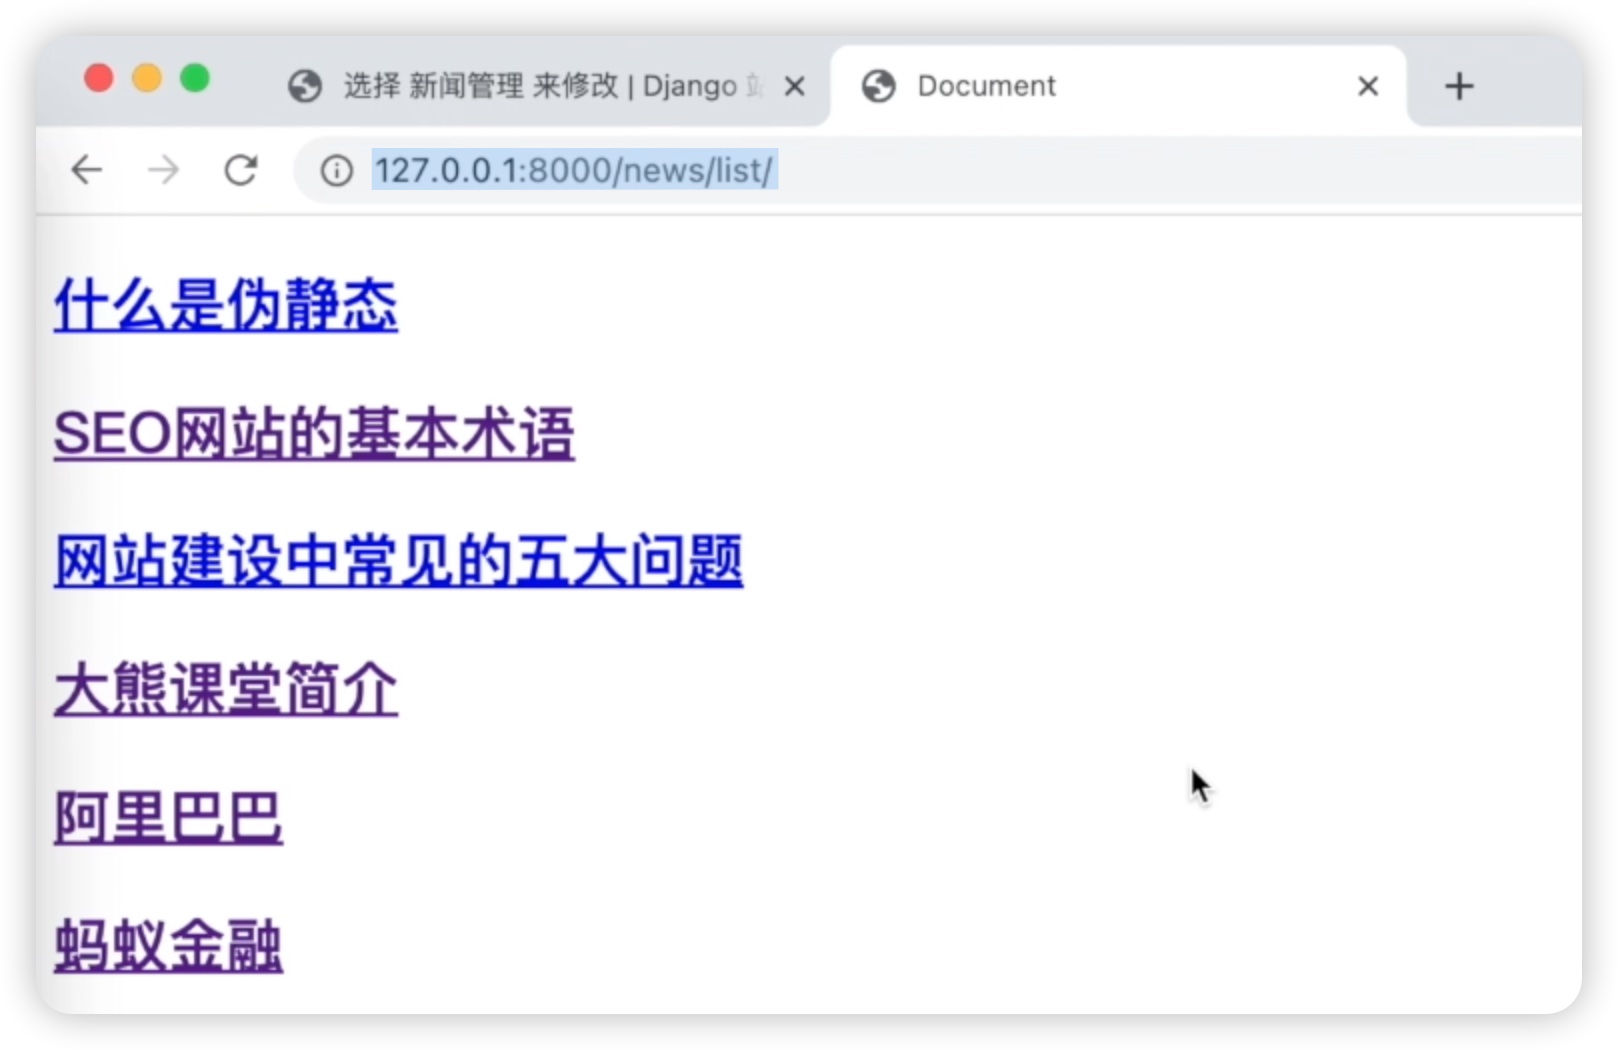Click the yellow minimize window button

tap(147, 78)
